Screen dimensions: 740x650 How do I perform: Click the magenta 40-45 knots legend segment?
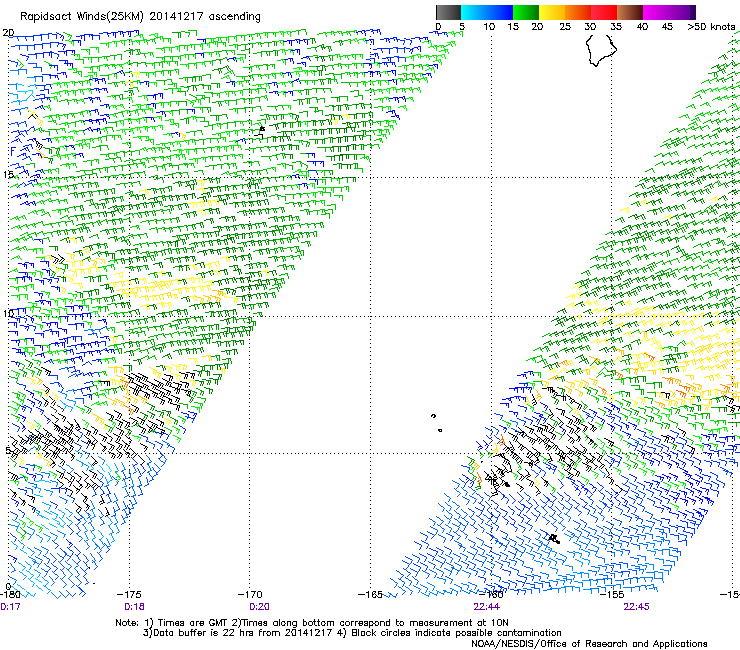tap(656, 12)
